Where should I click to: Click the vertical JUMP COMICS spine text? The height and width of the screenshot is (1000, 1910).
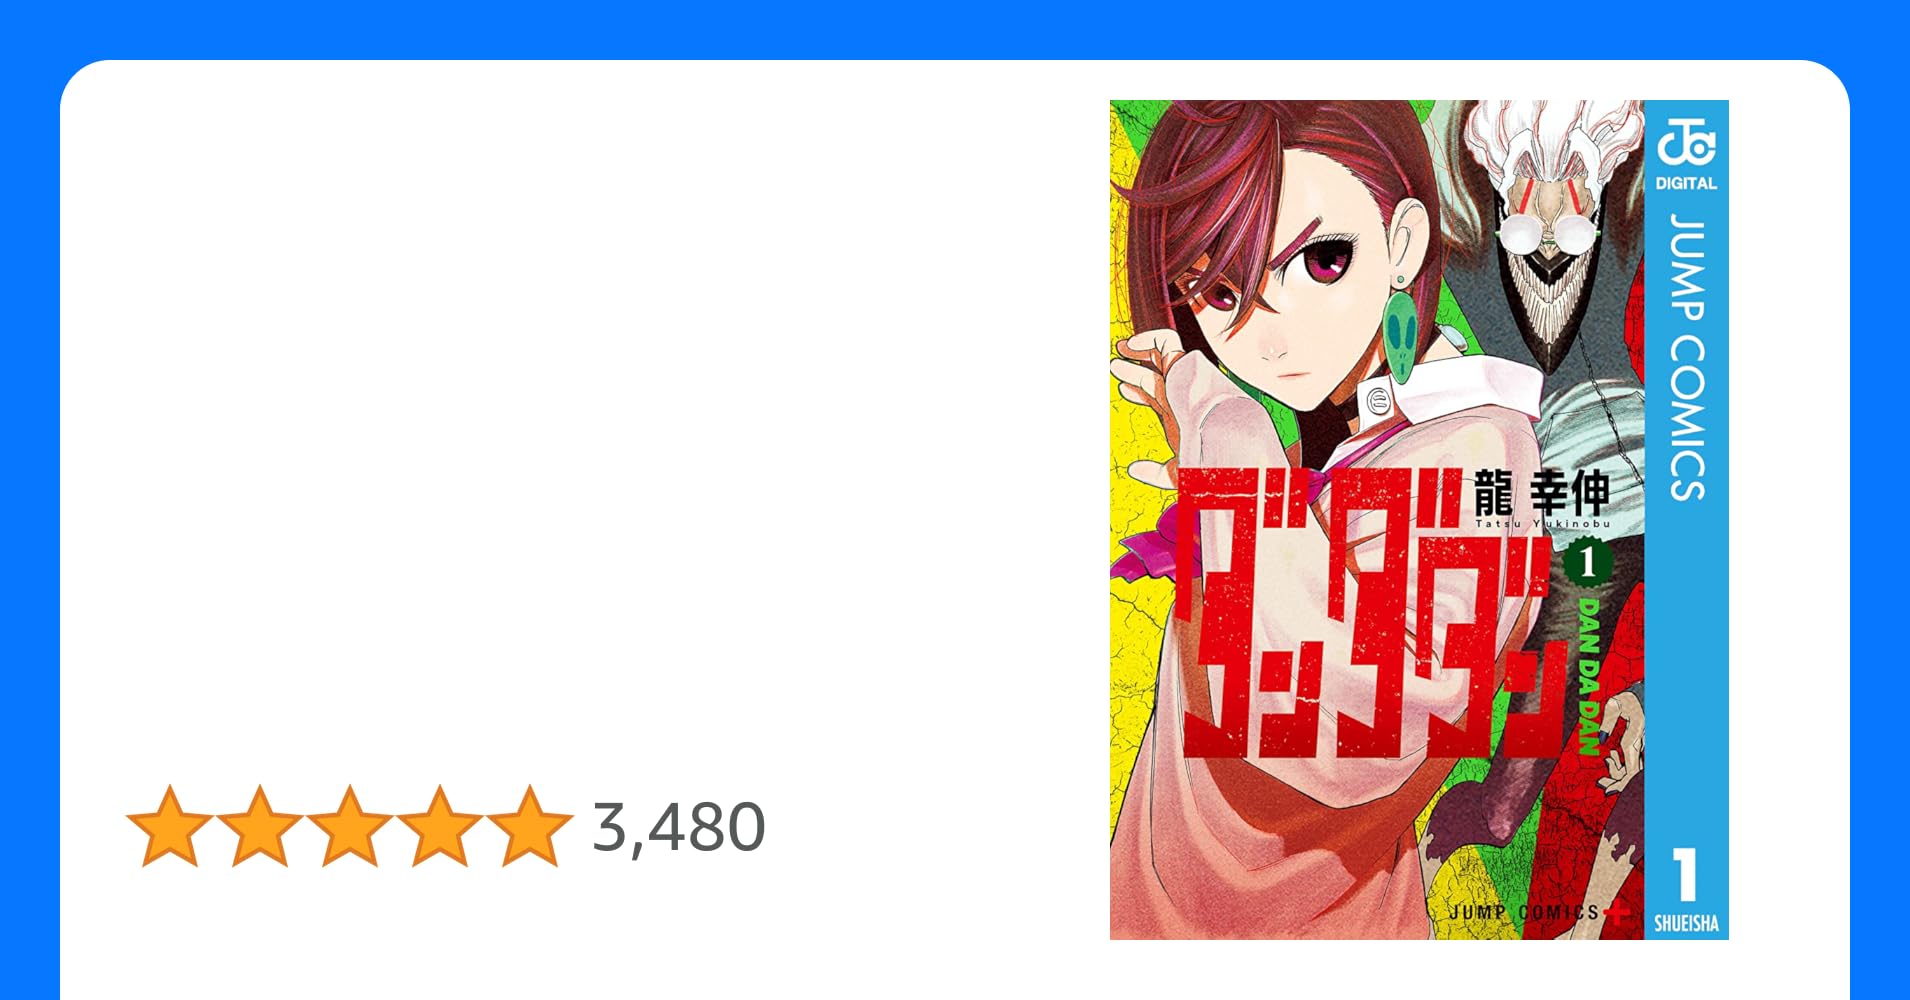(1687, 356)
